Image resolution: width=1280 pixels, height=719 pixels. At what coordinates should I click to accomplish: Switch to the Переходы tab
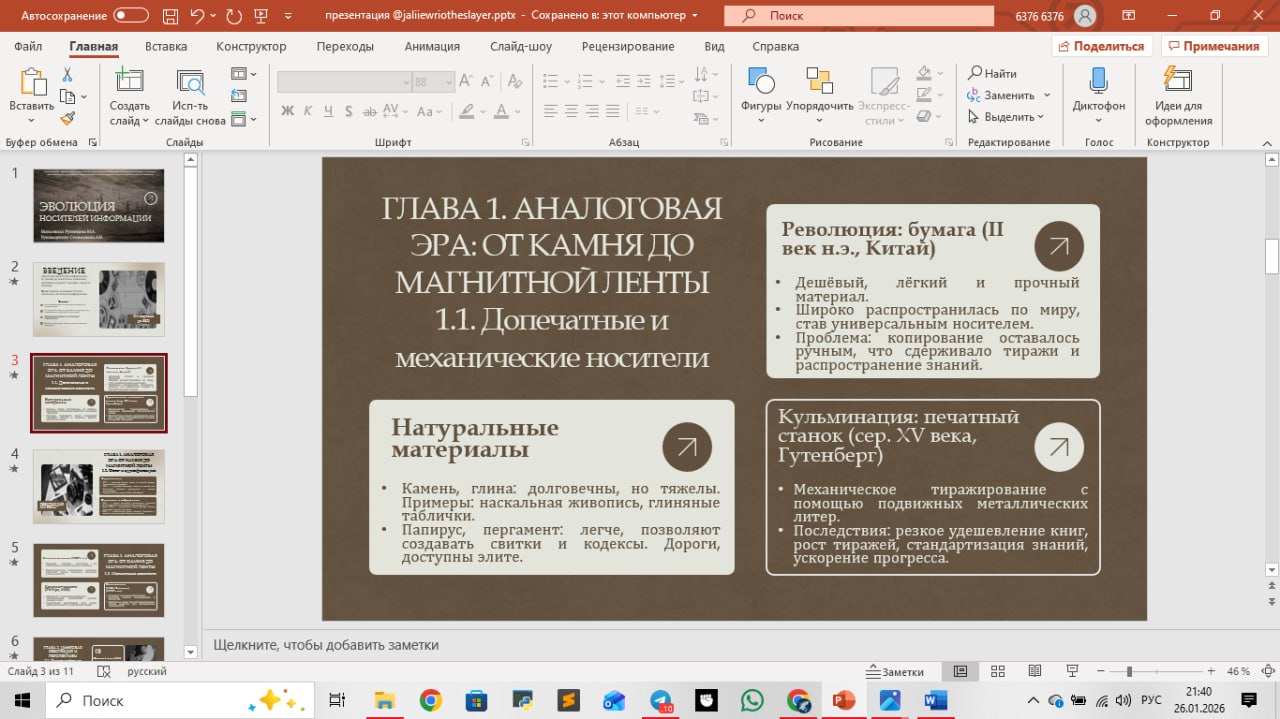(x=345, y=47)
